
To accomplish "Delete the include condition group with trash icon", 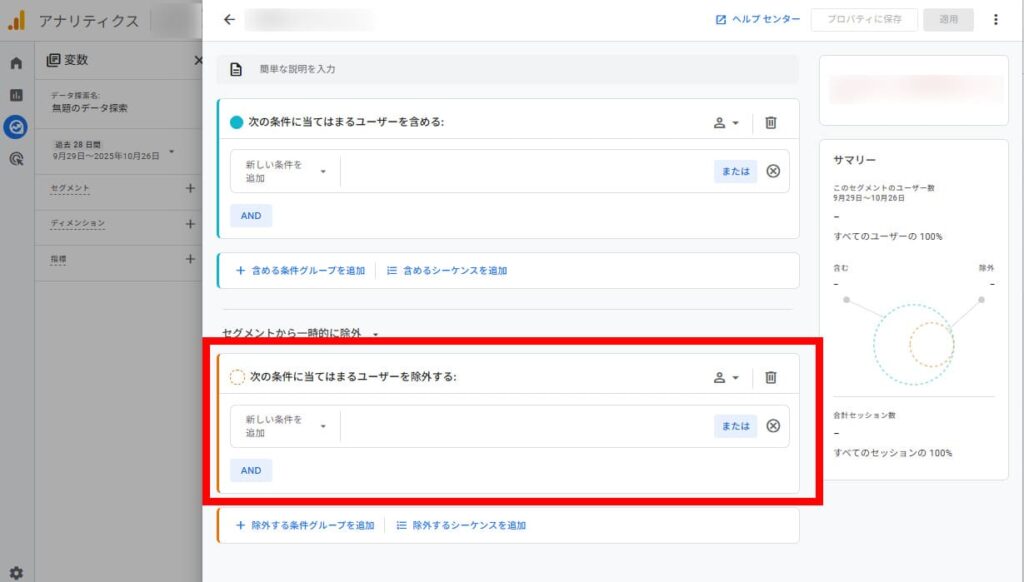I will [770, 122].
